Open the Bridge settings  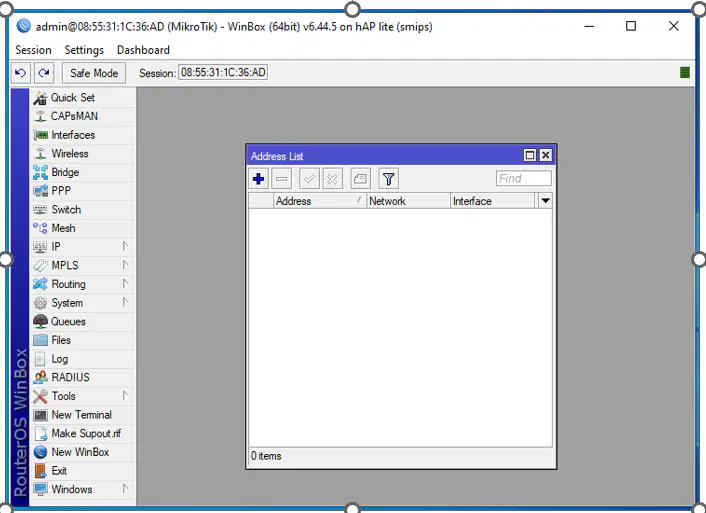point(83,173)
